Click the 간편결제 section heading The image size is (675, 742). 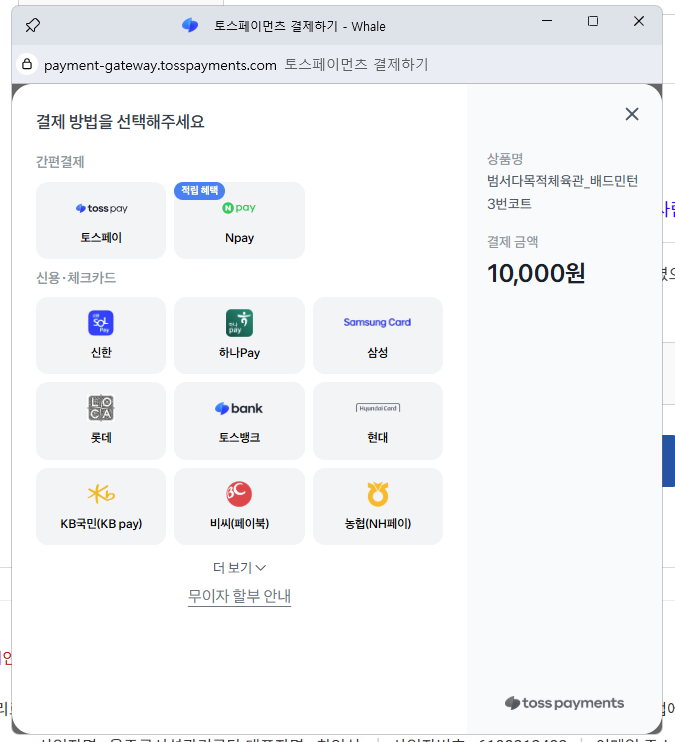60,162
